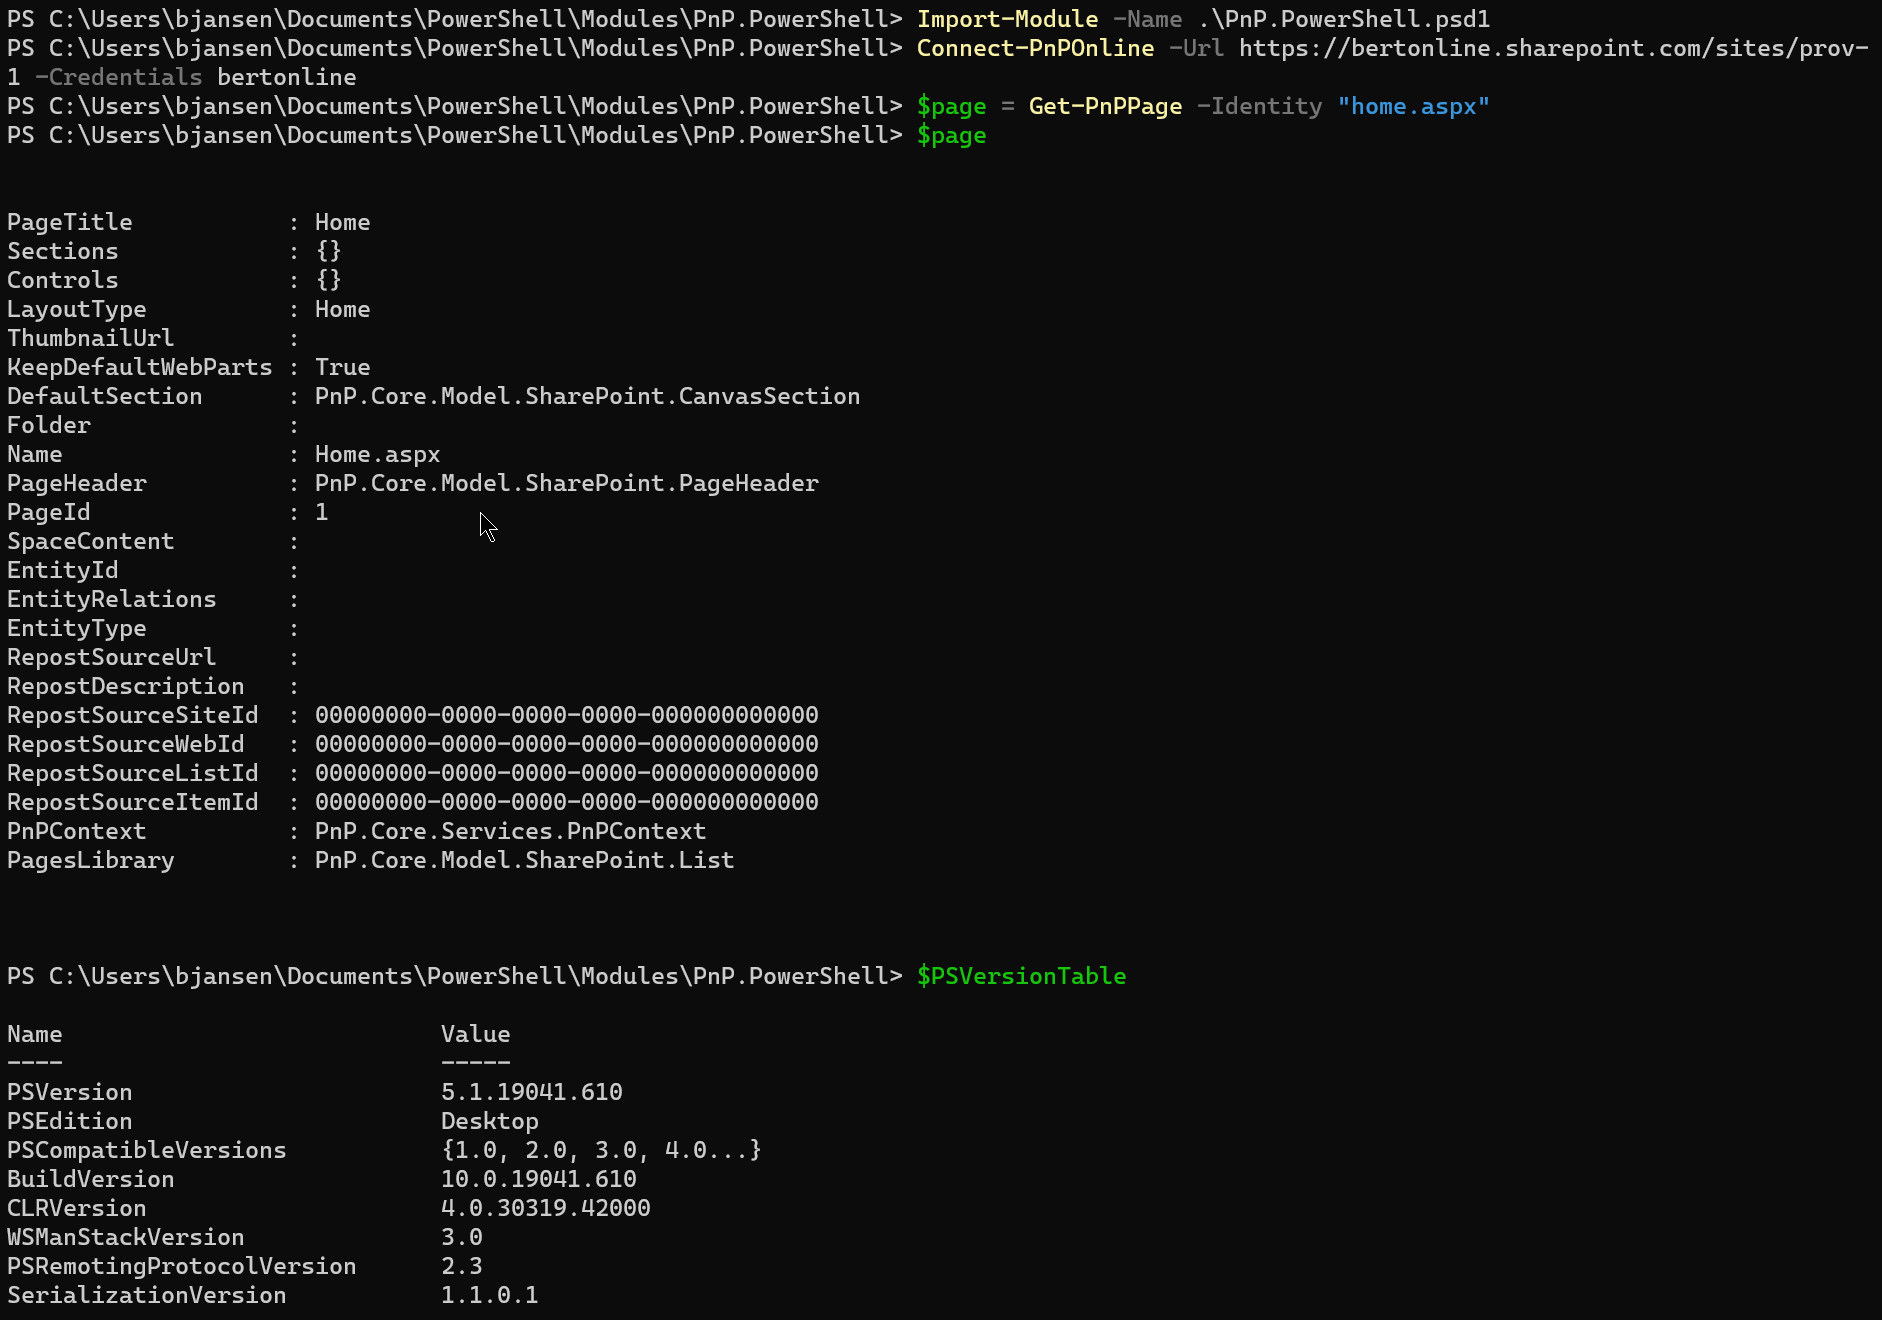Click the Connect-PnPOnline command
Screen dimensions: 1882x1320
[1035, 48]
